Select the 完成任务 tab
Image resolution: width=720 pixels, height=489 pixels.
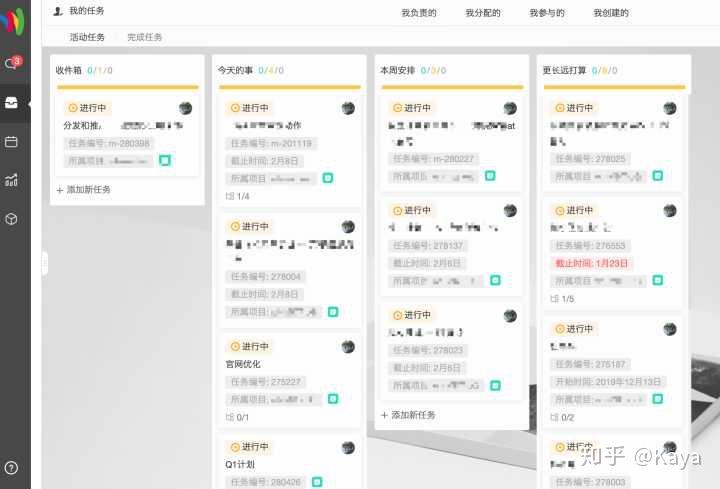(145, 37)
